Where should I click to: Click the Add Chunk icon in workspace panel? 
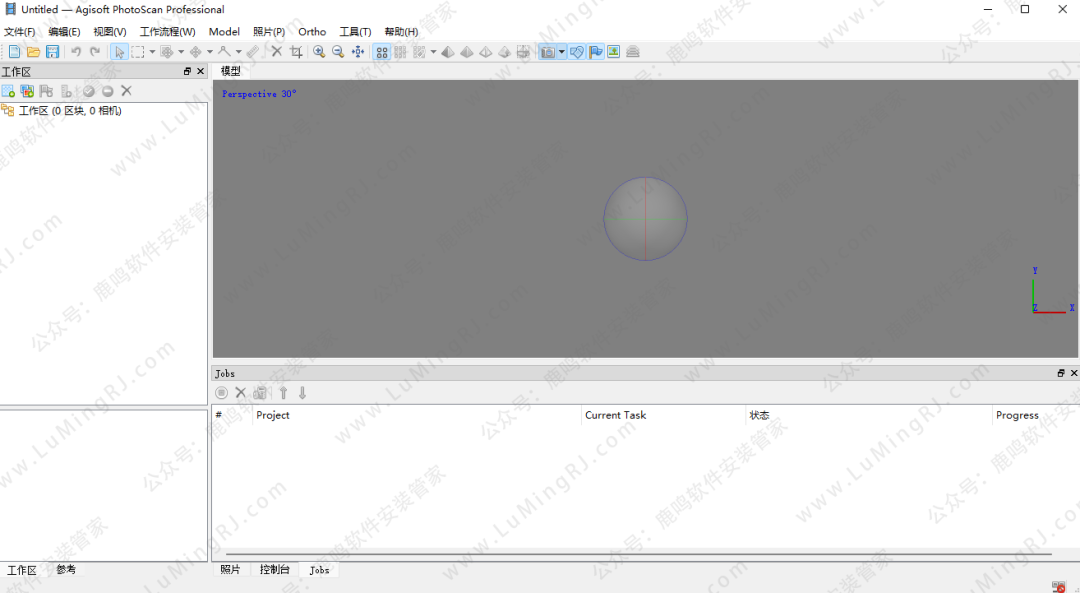[x=9, y=91]
